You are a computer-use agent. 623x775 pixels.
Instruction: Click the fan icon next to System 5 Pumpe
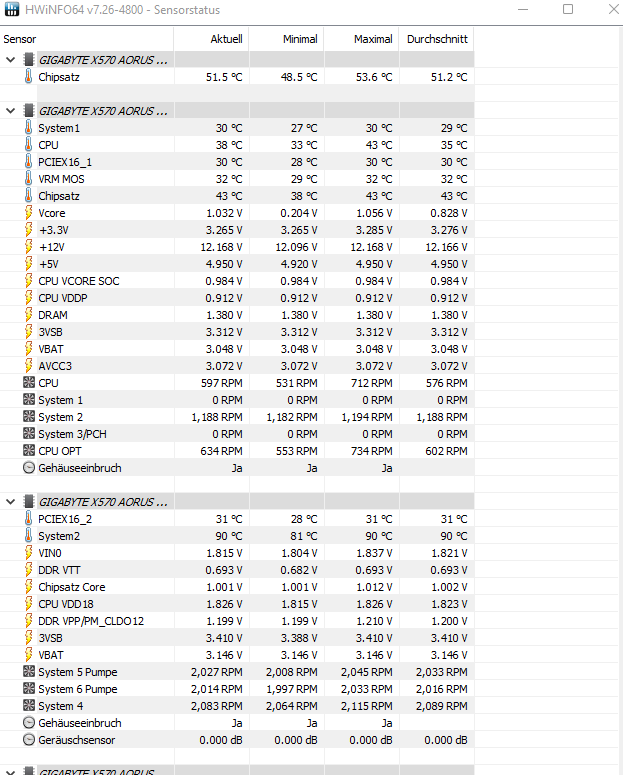pos(29,671)
